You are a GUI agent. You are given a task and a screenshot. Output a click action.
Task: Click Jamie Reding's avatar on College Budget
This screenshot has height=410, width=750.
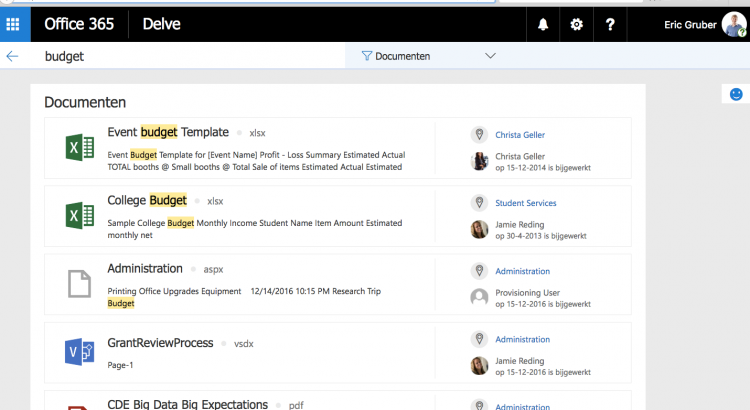(x=479, y=230)
